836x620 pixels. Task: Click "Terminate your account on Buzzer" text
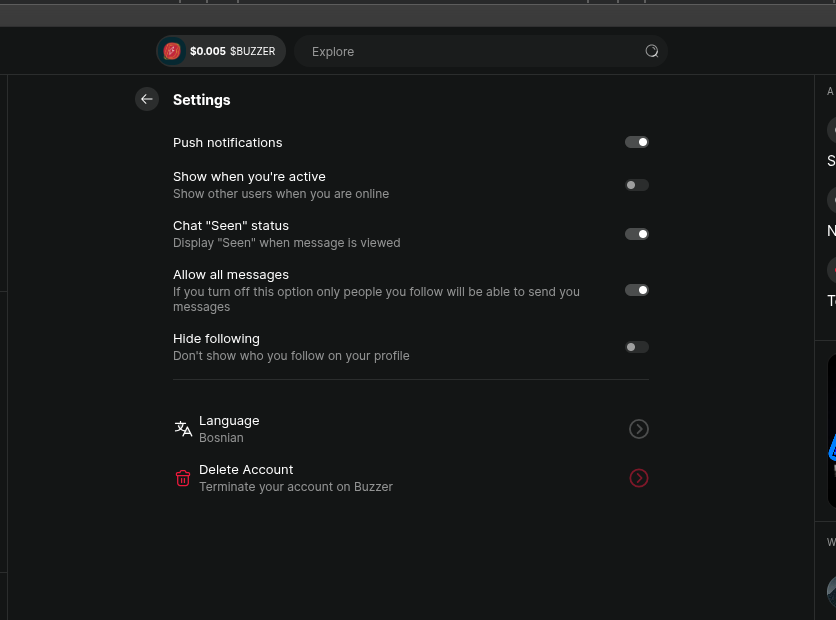(296, 487)
